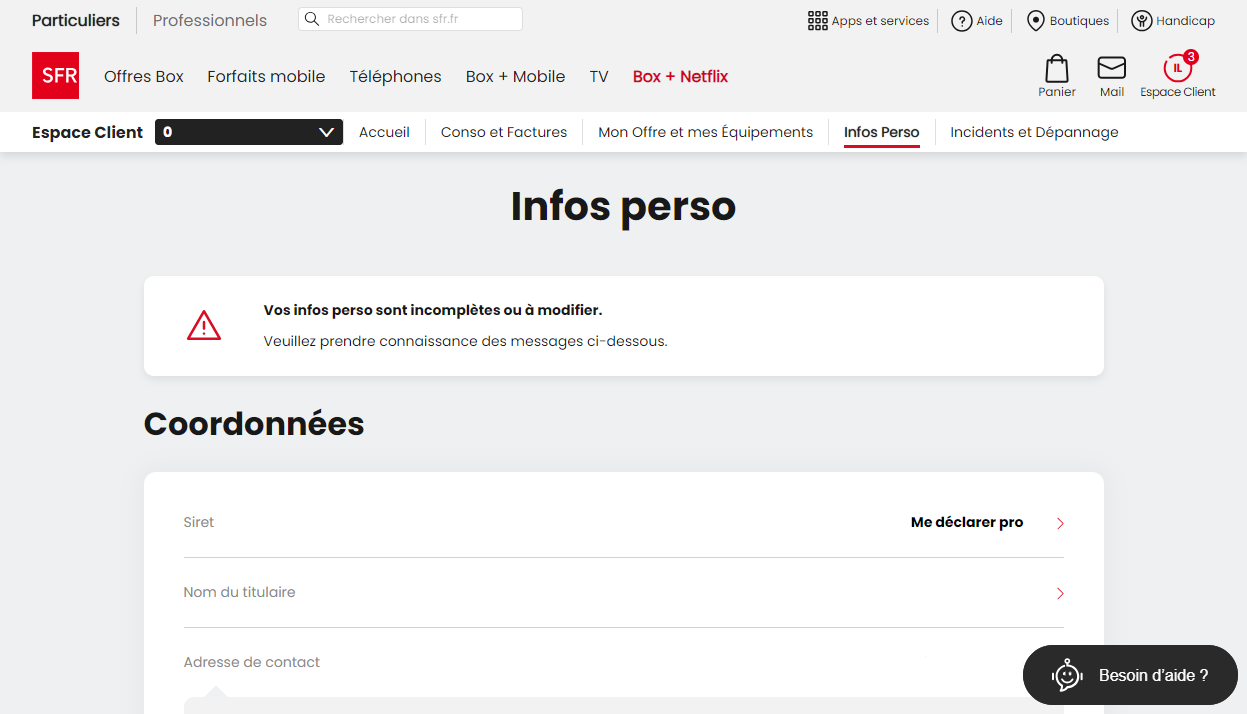Click the Espace Client heading label
This screenshot has width=1247, height=714.
pos(88,132)
